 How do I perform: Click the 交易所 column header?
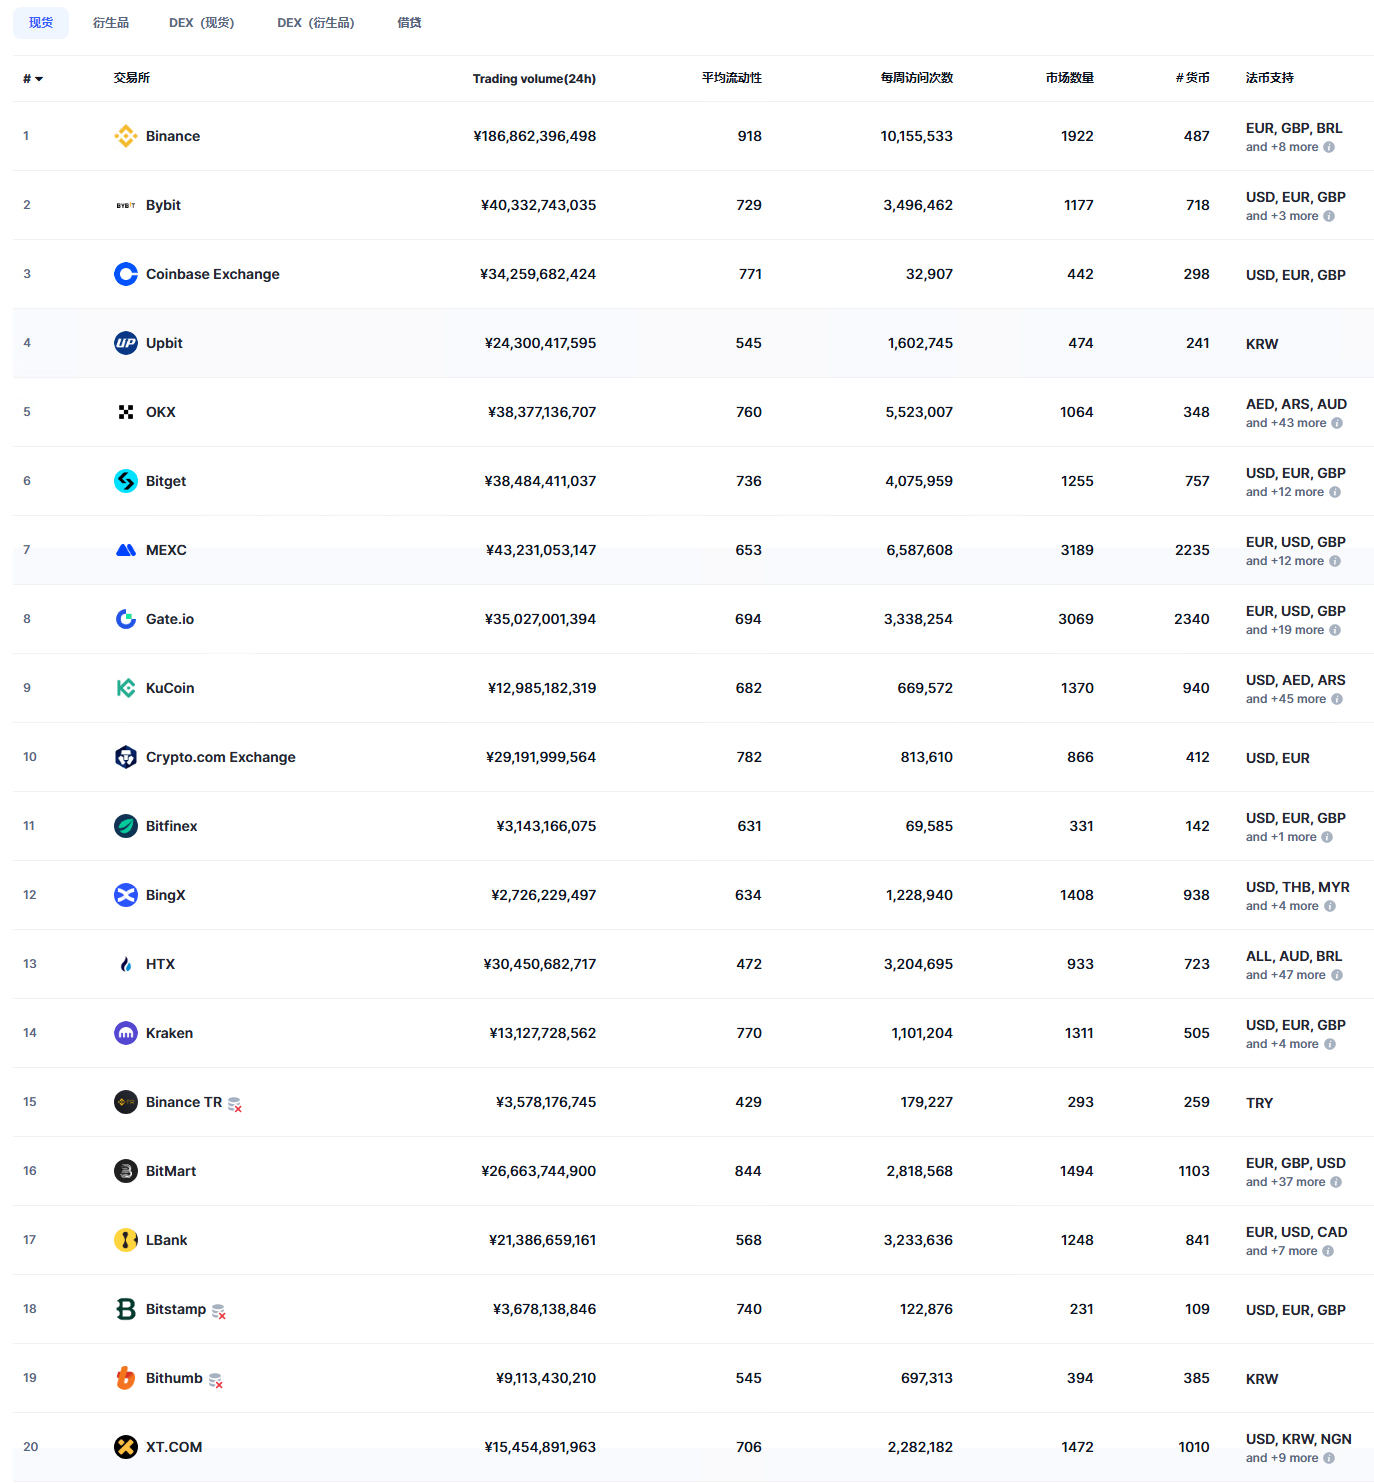(132, 78)
